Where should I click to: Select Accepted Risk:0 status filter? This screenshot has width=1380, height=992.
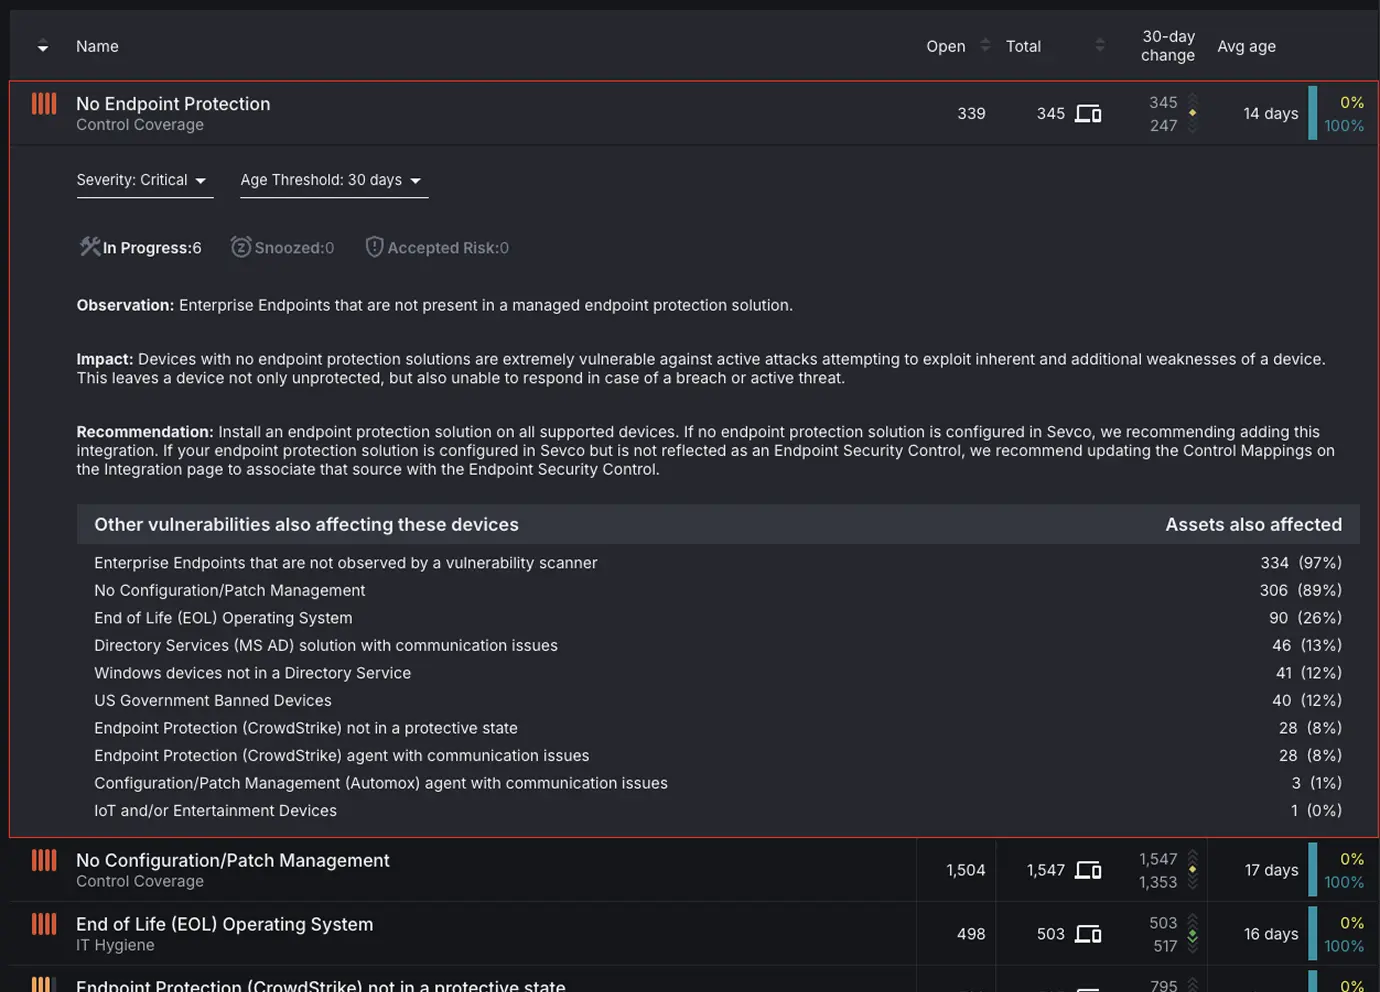coord(437,247)
